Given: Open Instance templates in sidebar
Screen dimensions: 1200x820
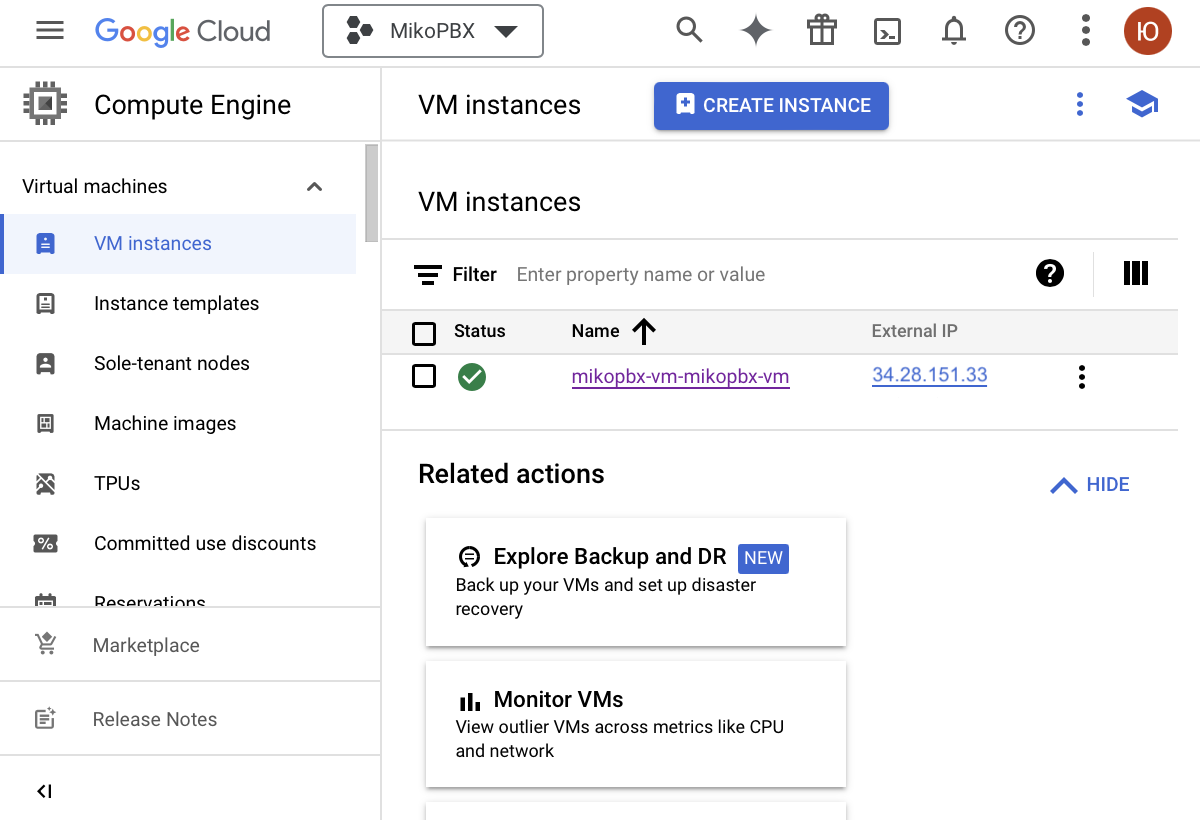Looking at the screenshot, I should 176,304.
